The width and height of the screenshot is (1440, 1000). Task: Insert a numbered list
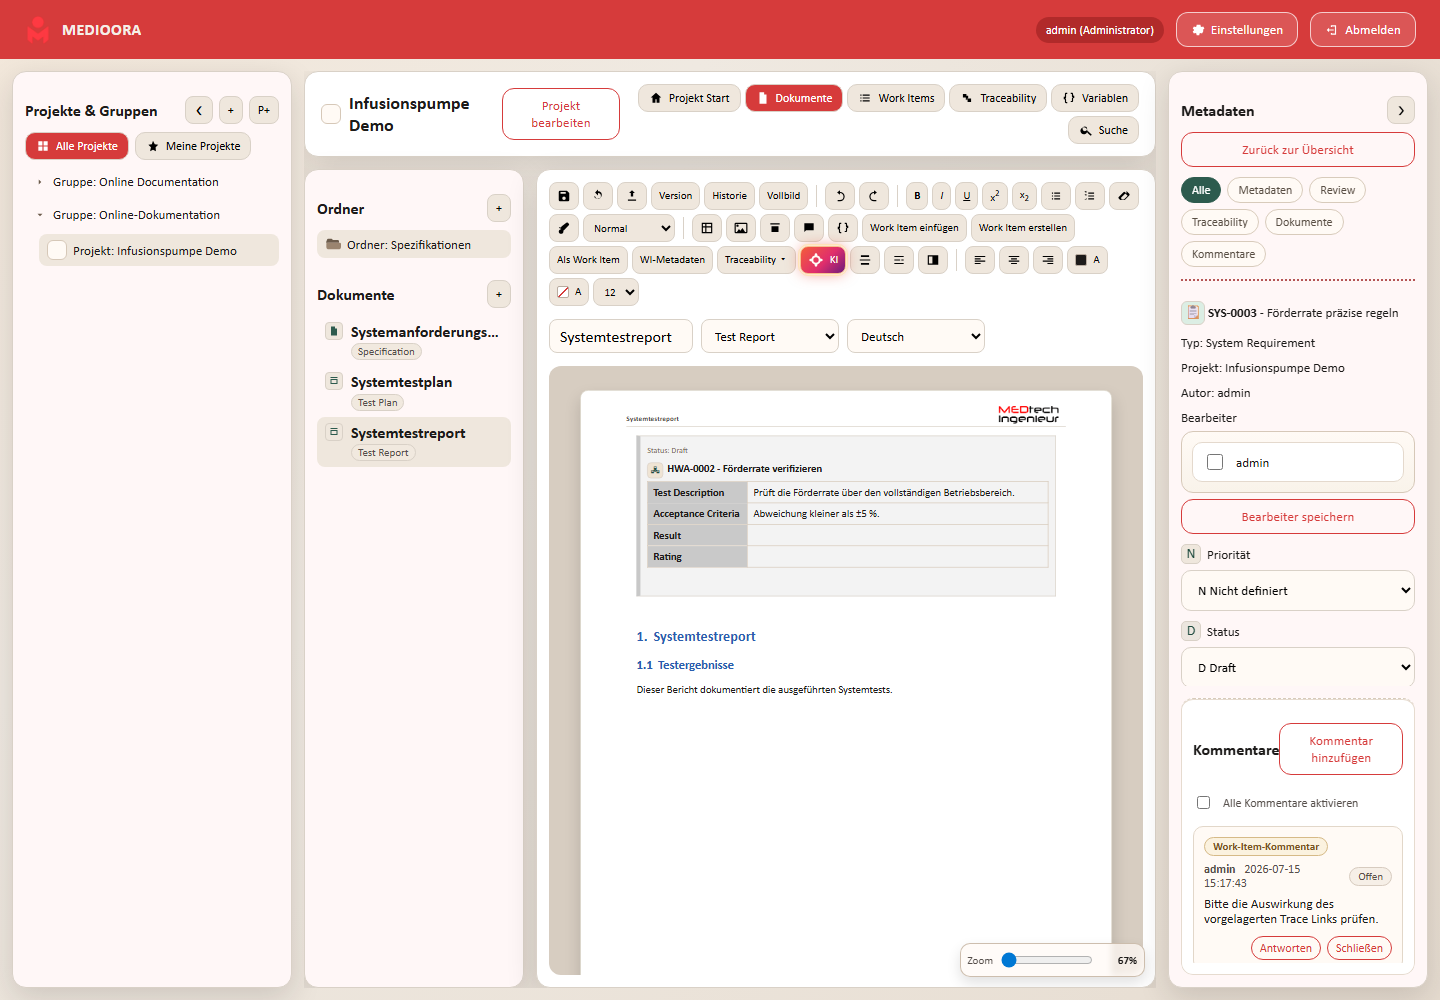[x=1090, y=196]
